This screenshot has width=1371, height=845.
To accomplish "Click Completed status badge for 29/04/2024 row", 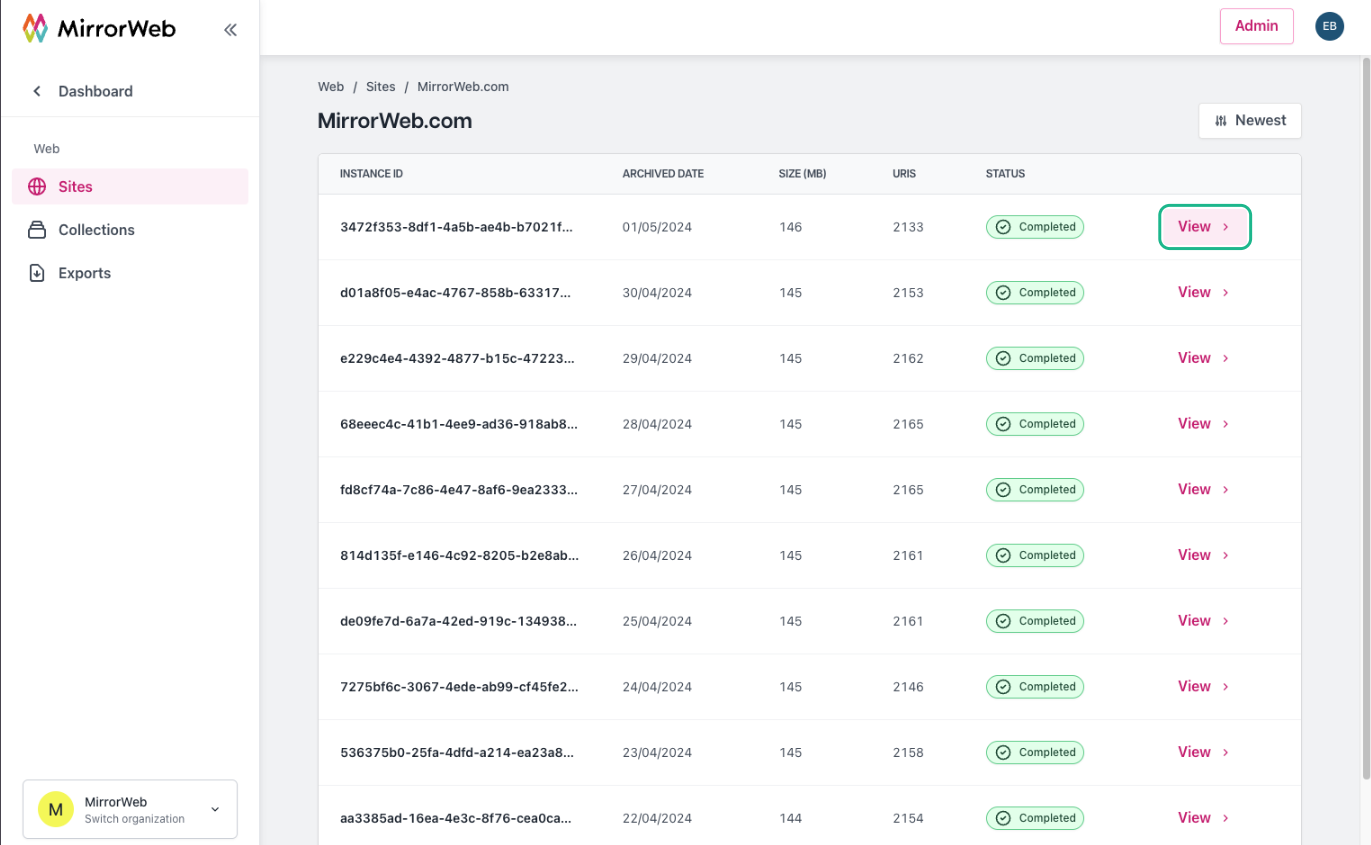I will [x=1035, y=358].
